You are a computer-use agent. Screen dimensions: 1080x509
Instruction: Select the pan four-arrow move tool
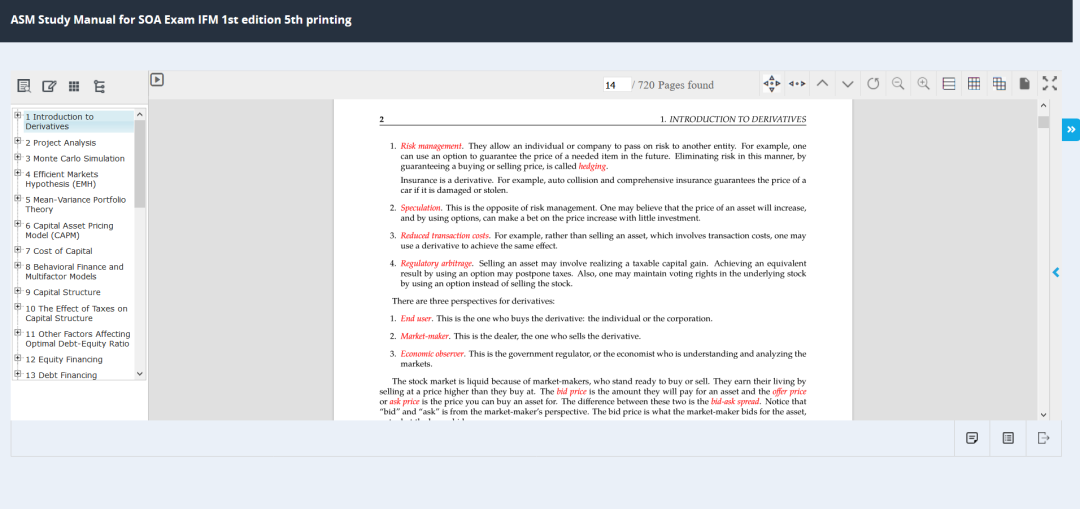coord(772,84)
